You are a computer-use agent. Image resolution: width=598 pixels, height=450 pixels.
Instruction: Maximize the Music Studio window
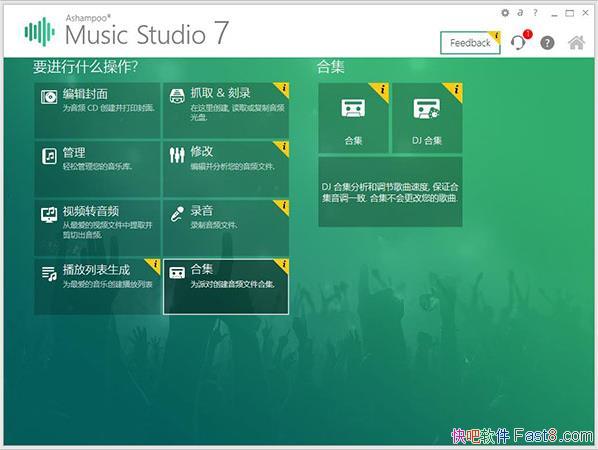pyautogui.click(x=569, y=13)
